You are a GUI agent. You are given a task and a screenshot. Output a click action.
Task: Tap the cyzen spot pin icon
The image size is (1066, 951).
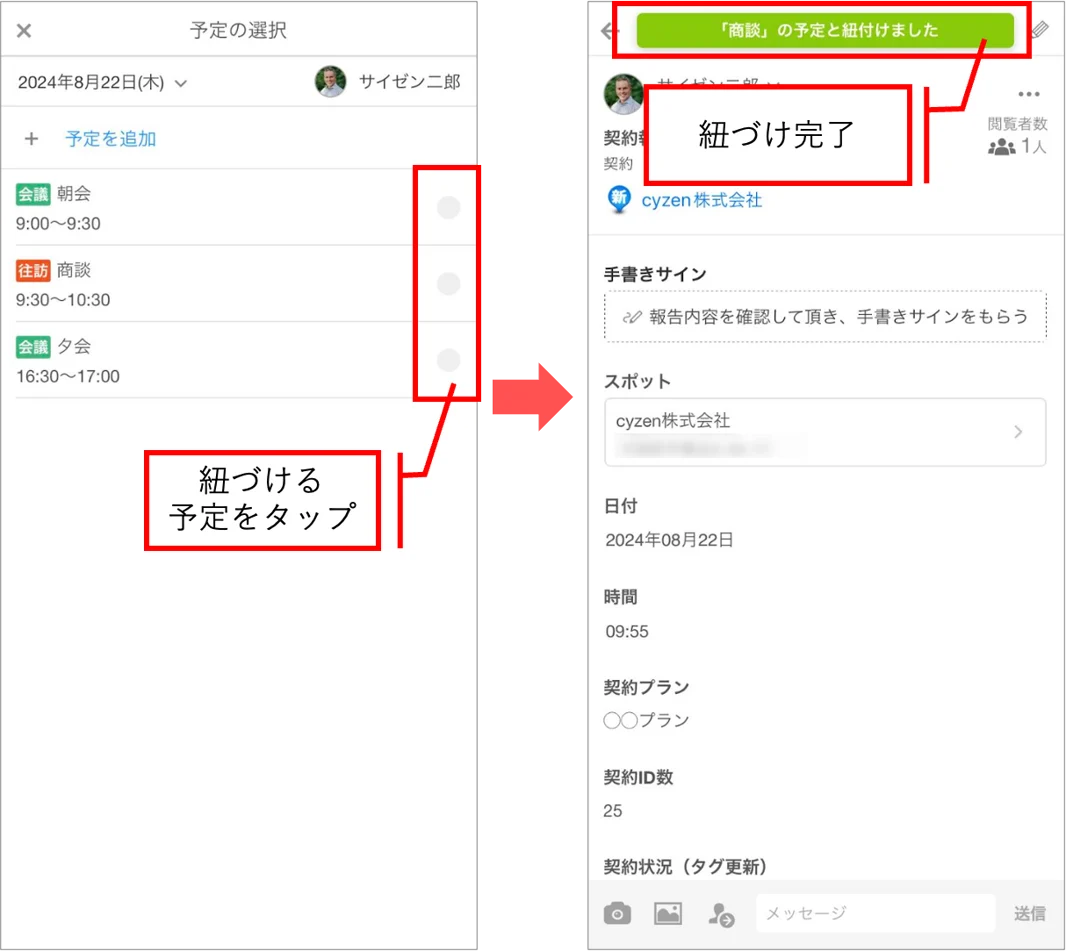pos(619,200)
